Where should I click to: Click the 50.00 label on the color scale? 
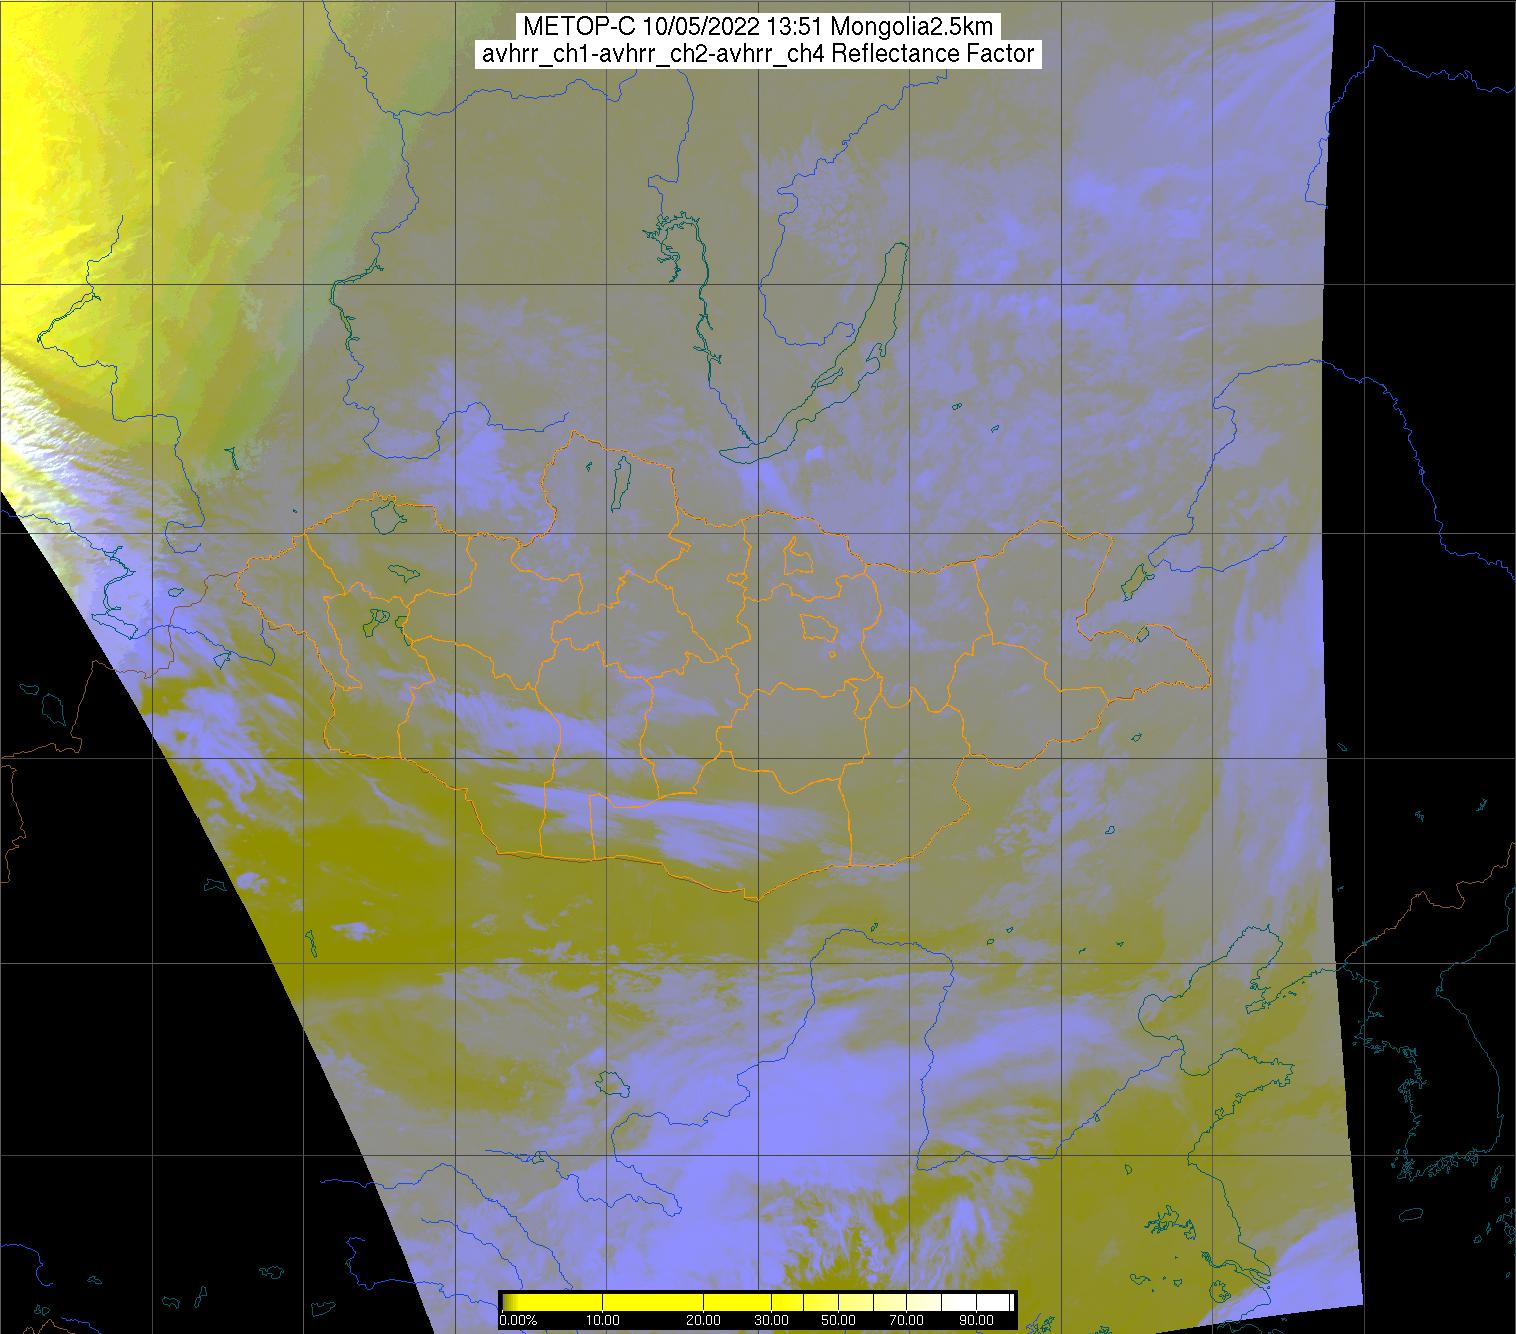838,1320
